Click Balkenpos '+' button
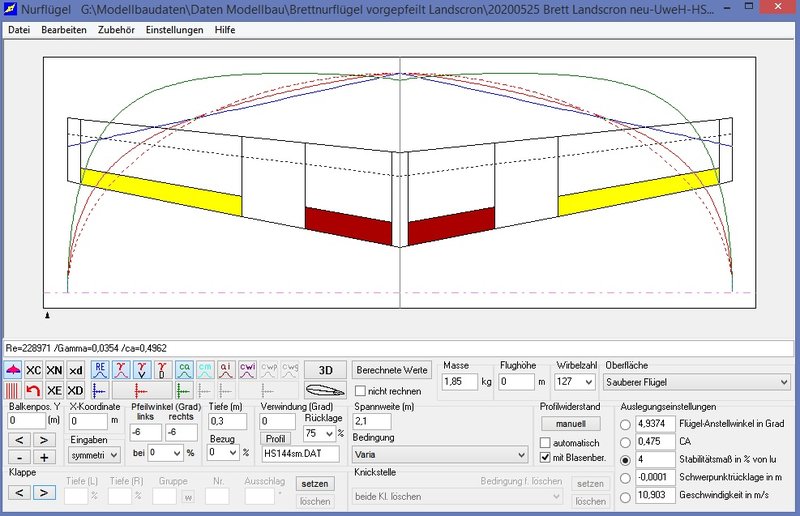This screenshot has width=800, height=516. 44,457
